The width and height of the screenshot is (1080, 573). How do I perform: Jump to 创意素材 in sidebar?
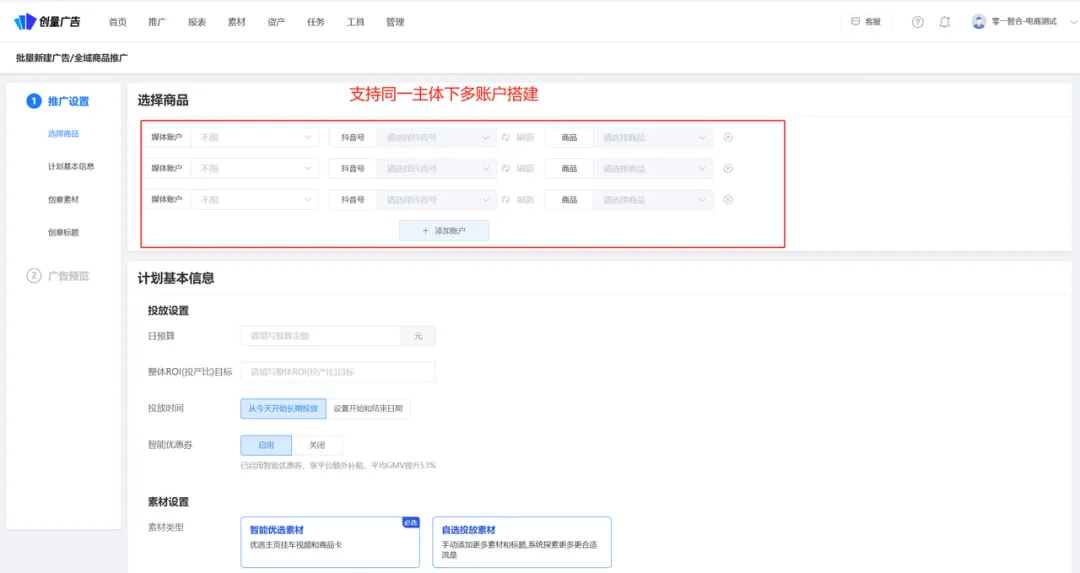coord(63,200)
